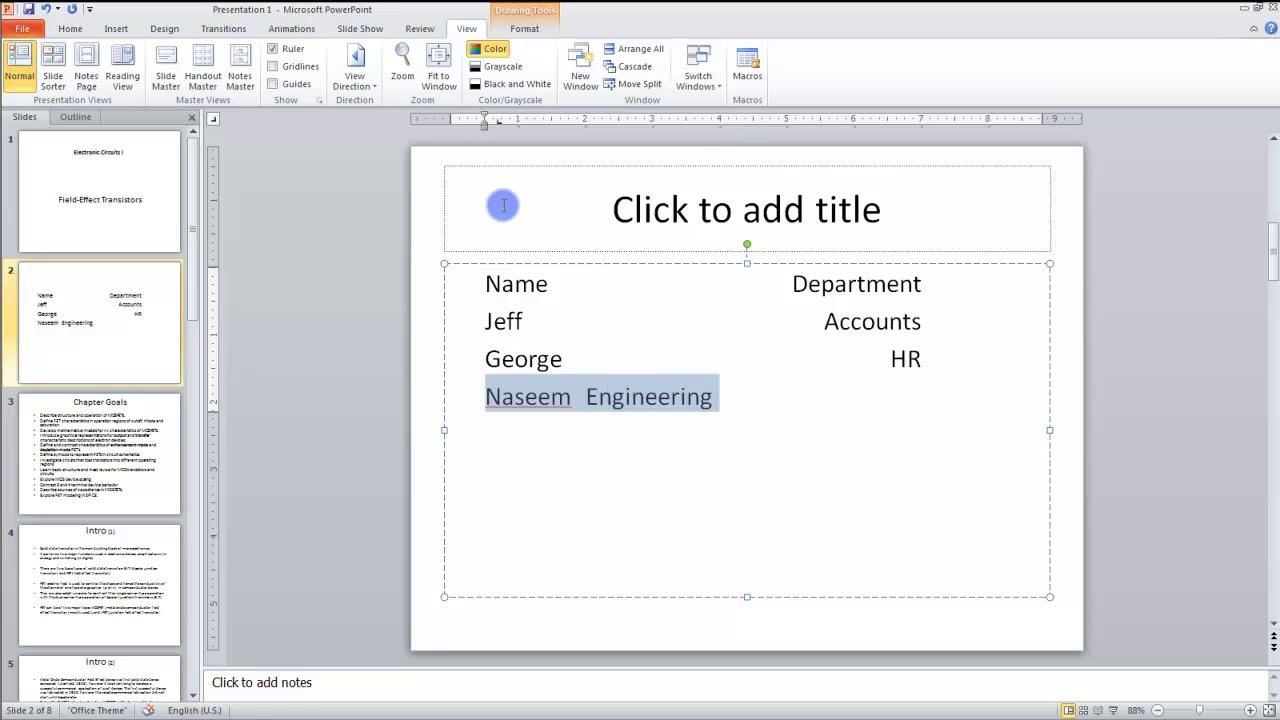Click the Zoom magnifier button in the ribbon

coord(402,62)
